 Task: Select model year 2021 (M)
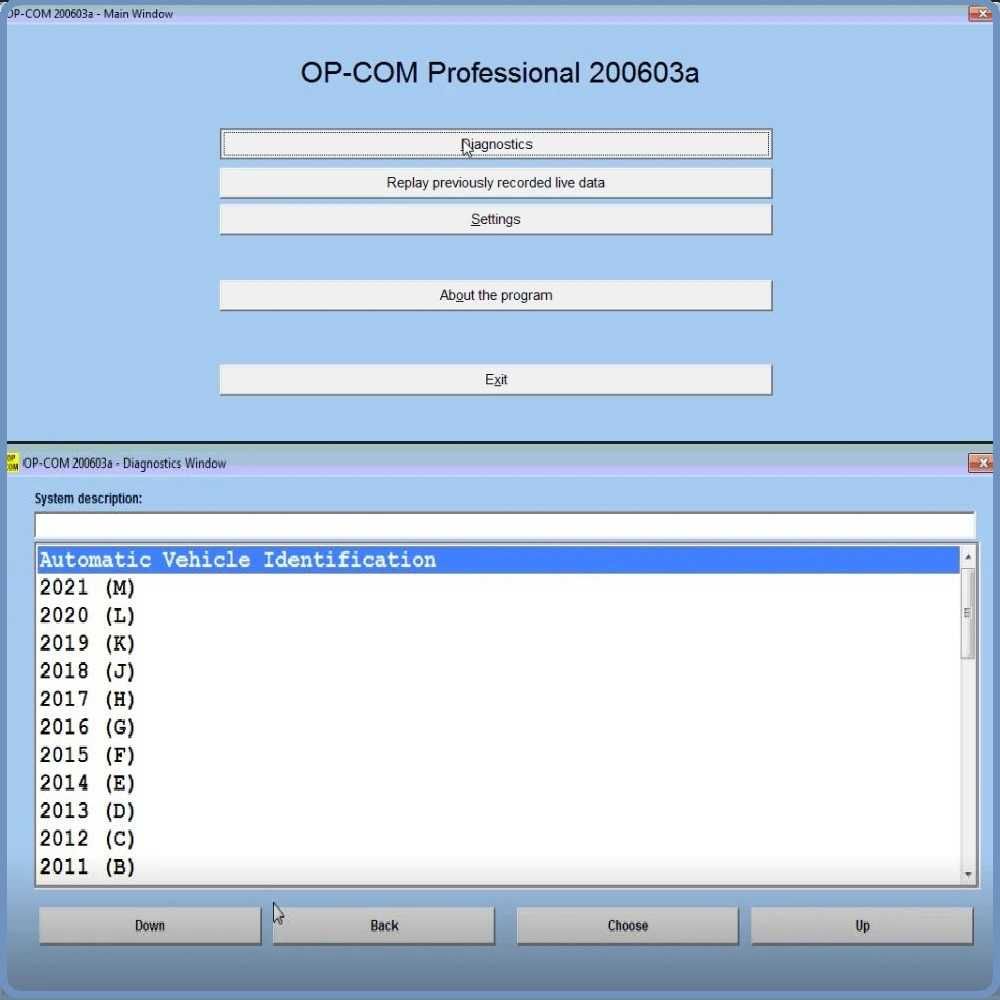click(498, 587)
